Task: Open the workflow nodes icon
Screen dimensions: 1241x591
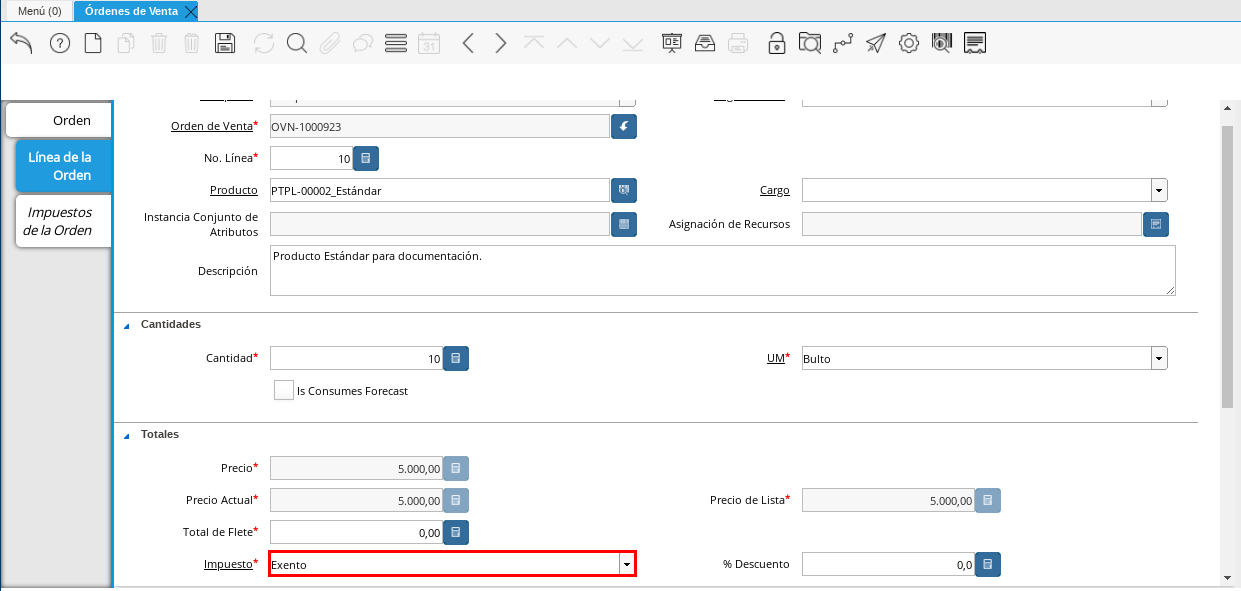Action: pos(843,43)
